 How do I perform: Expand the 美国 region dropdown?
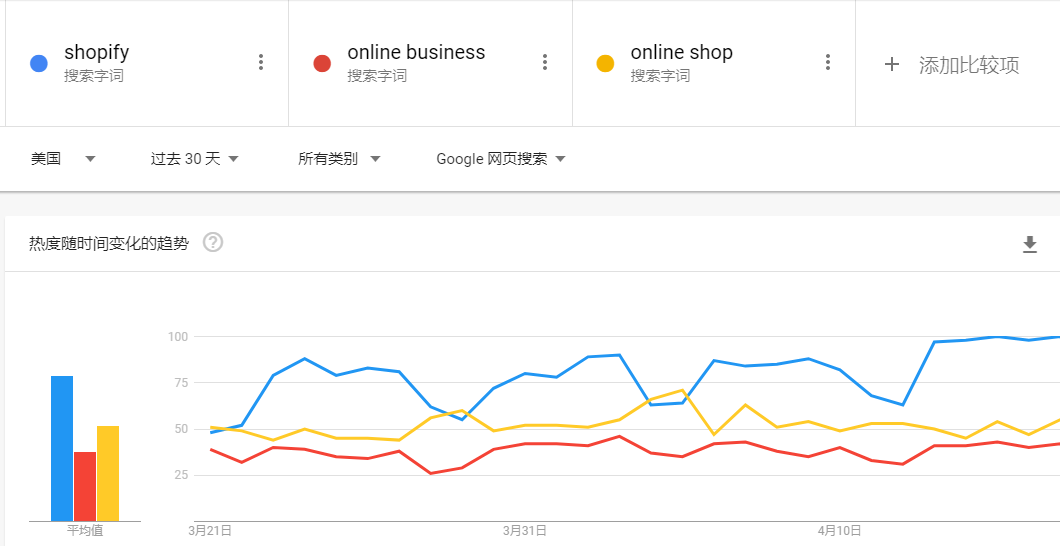point(63,159)
